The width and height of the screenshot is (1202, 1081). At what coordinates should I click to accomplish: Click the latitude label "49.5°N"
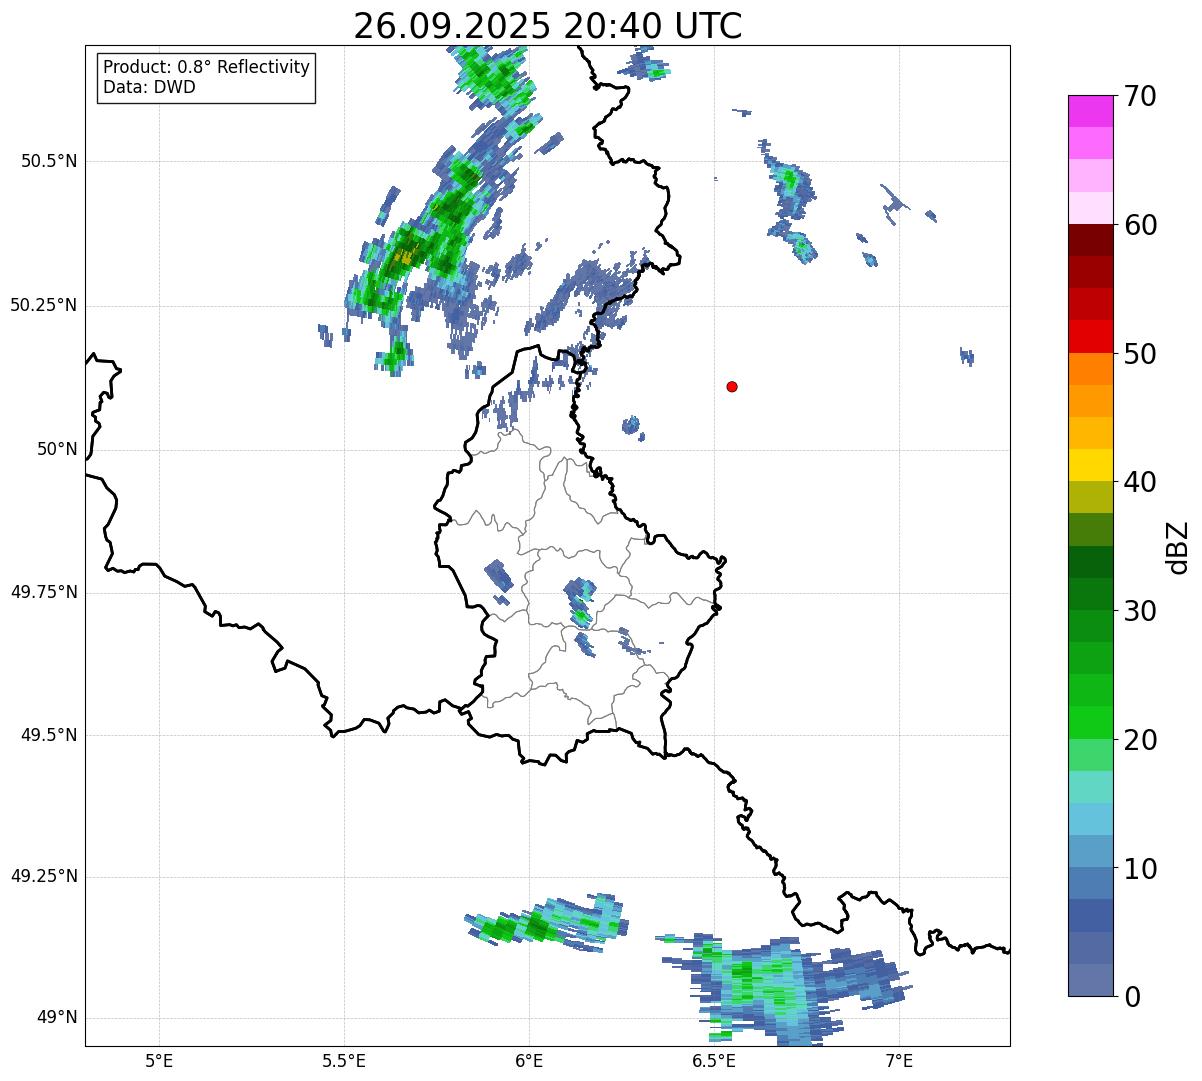pos(49,735)
